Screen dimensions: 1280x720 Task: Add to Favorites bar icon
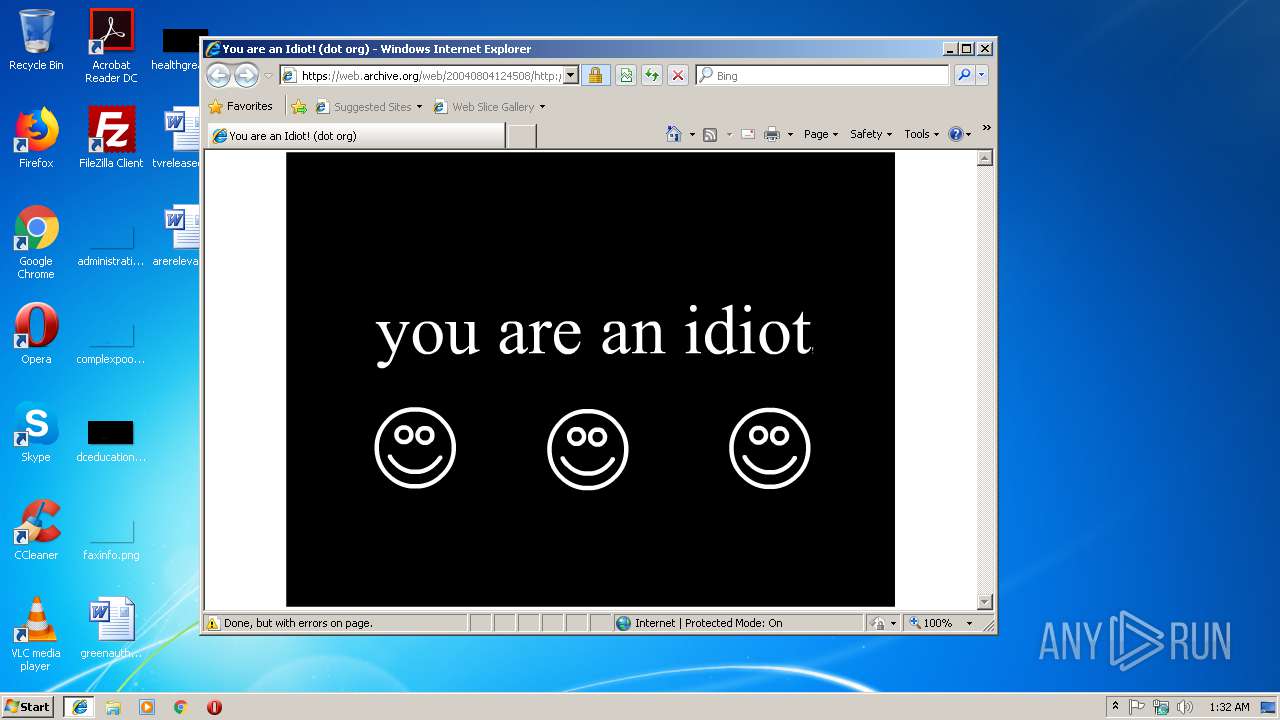coord(298,107)
